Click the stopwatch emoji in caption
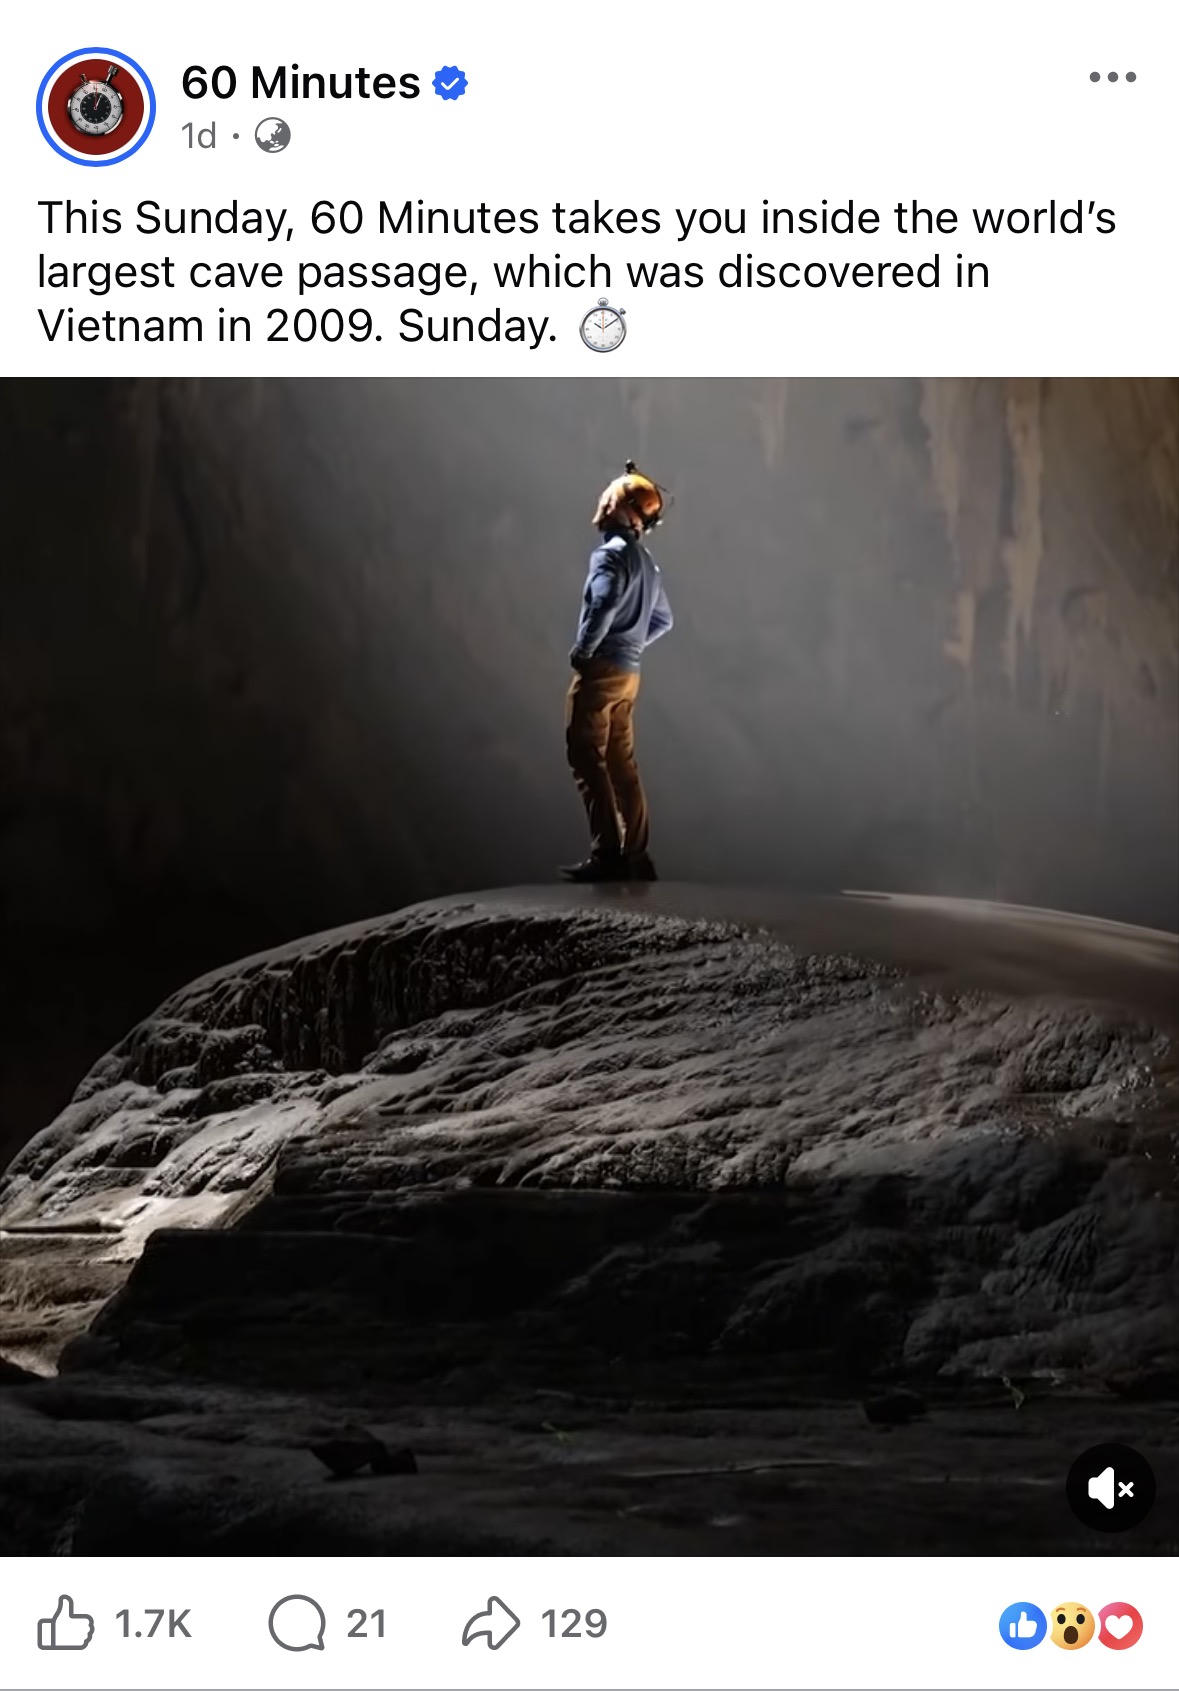The image size is (1179, 1691). click(x=603, y=326)
